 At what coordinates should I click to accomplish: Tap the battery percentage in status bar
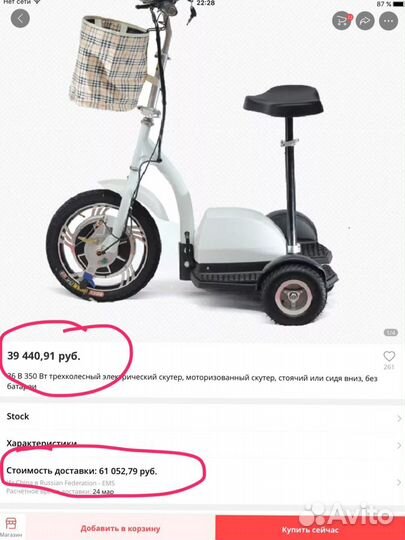[x=384, y=4]
